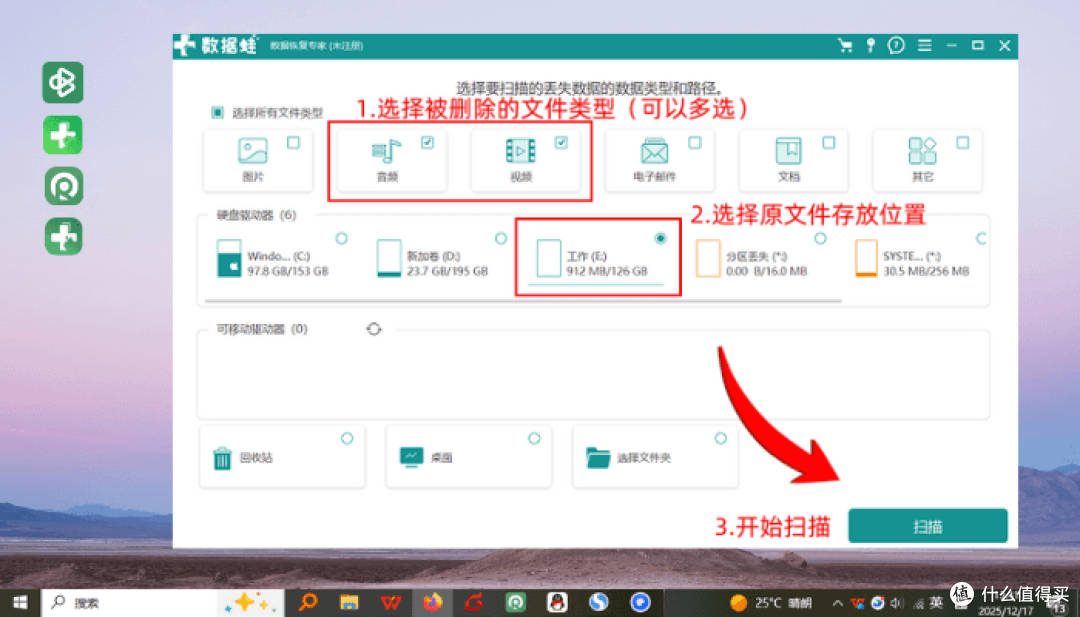Open the 25°C 晴朗 weather widget

[x=771, y=603]
